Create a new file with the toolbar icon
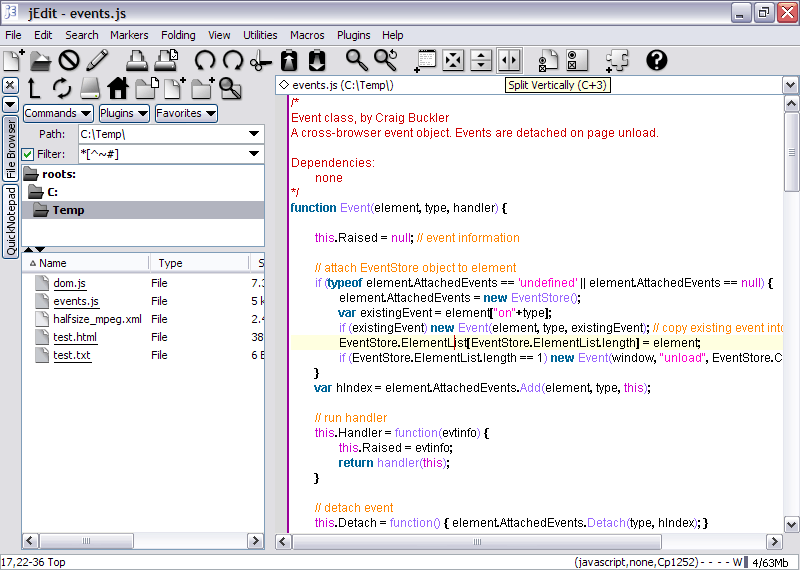The width and height of the screenshot is (800, 570). [14, 60]
